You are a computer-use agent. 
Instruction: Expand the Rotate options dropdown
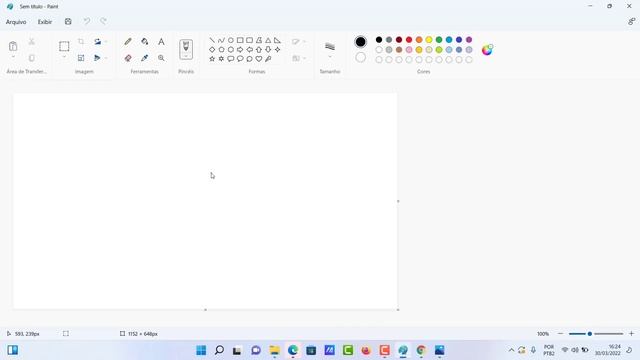(106, 42)
